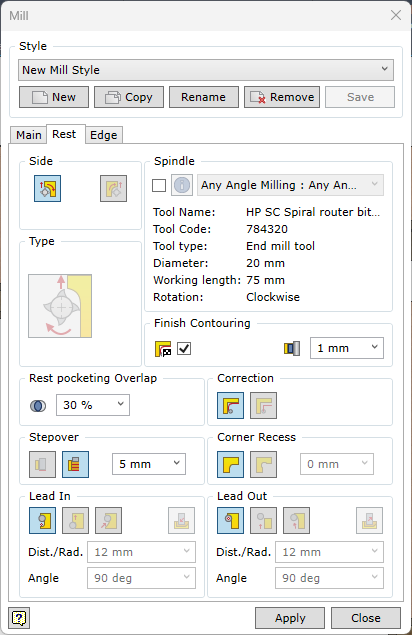Choose third Lead Out mode icon
Image resolution: width=412 pixels, height=635 pixels.
pos(297,520)
